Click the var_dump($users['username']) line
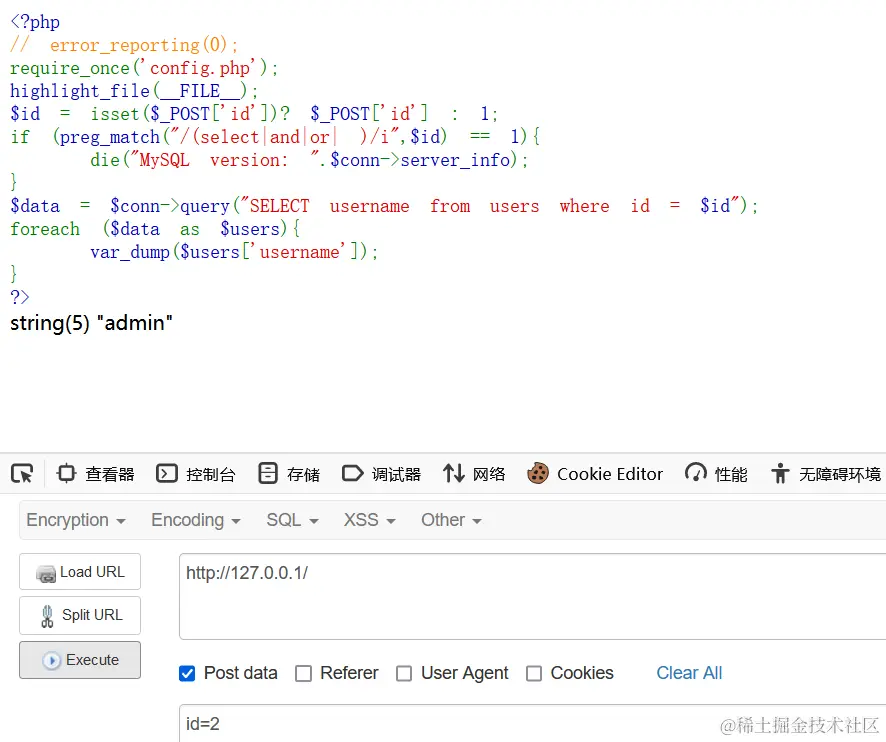 [234, 251]
